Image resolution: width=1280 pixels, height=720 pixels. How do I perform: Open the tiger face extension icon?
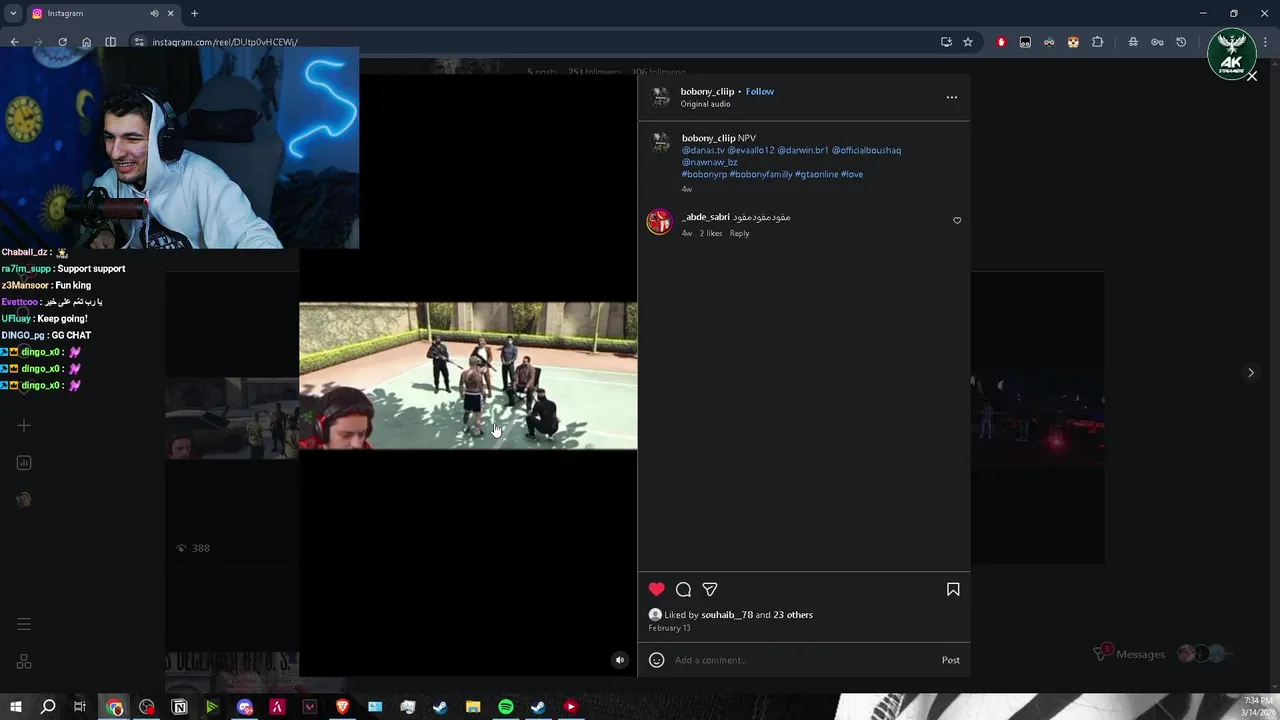(1073, 42)
